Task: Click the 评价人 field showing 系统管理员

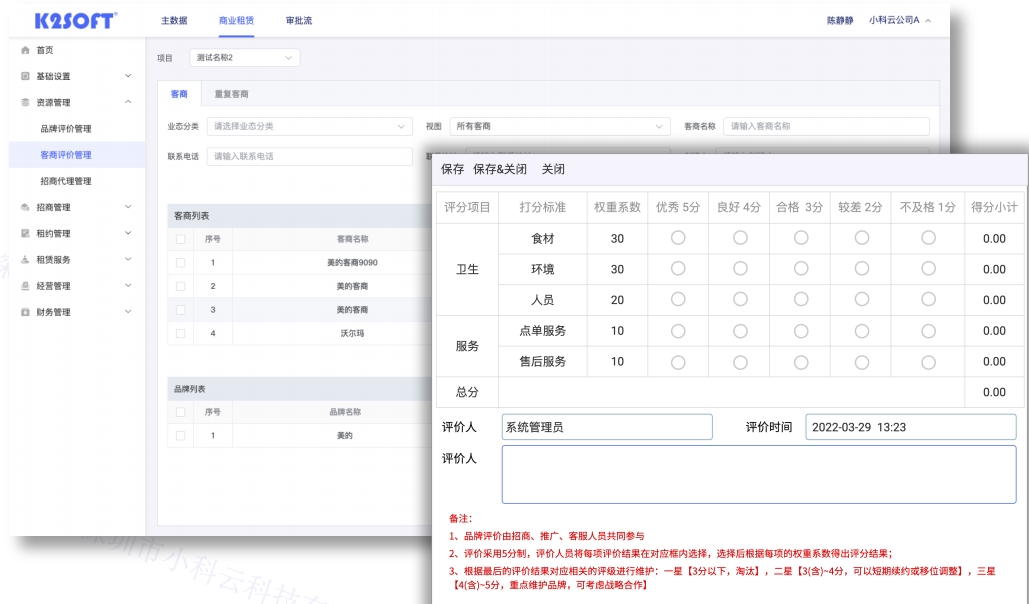Action: 607,427
